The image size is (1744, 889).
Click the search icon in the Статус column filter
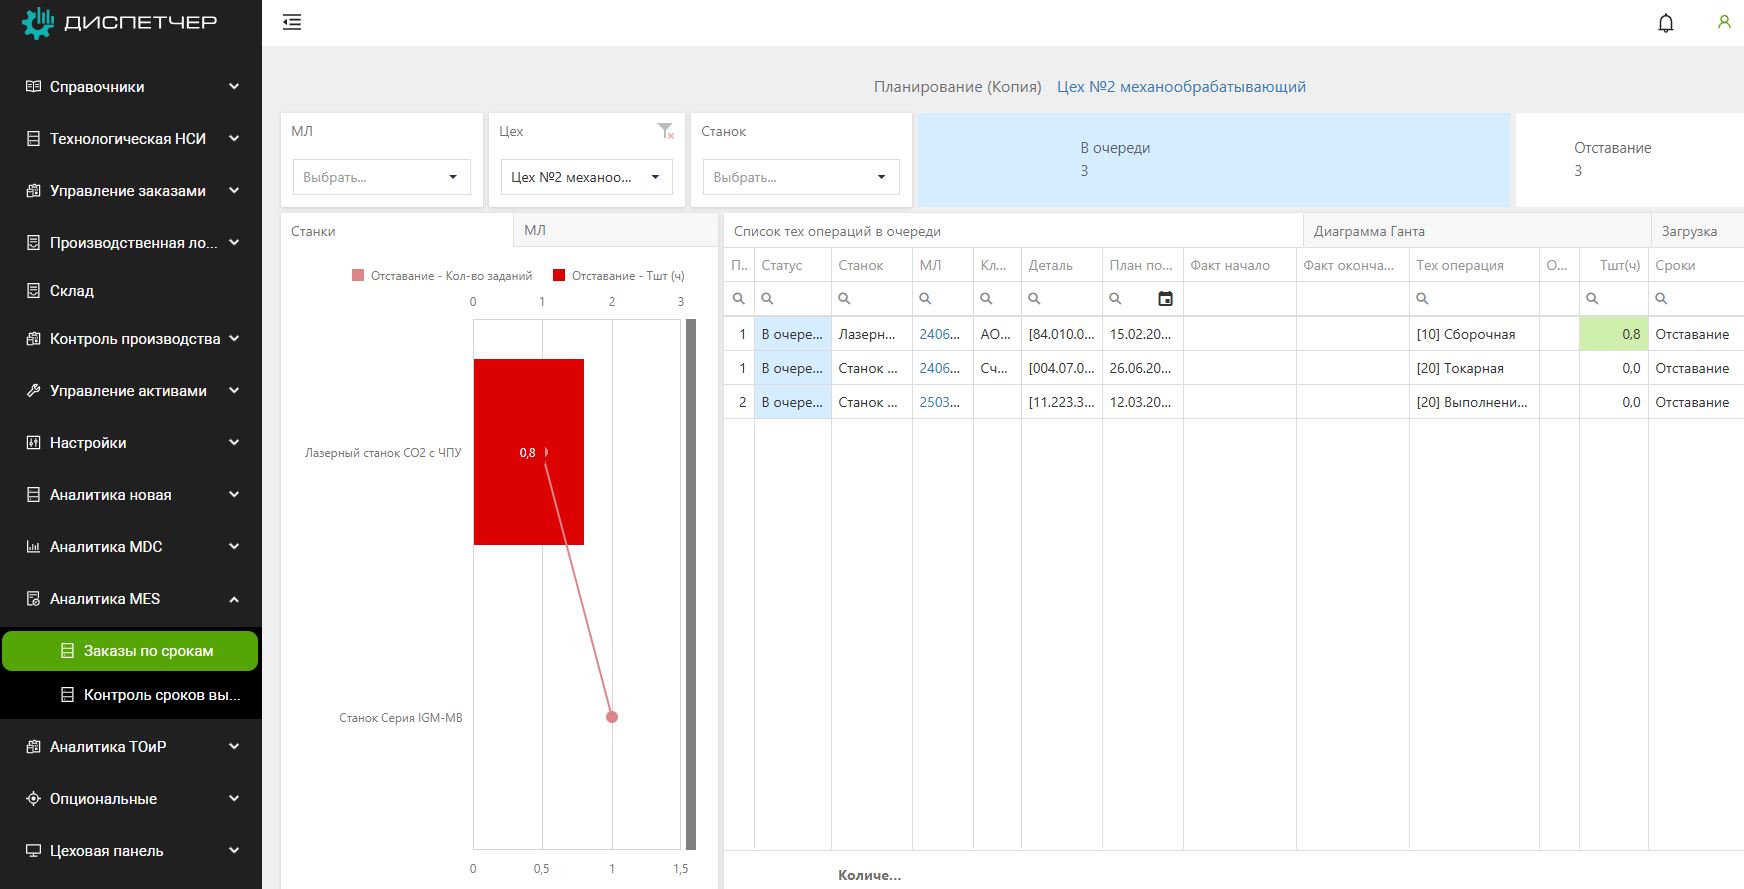click(768, 299)
